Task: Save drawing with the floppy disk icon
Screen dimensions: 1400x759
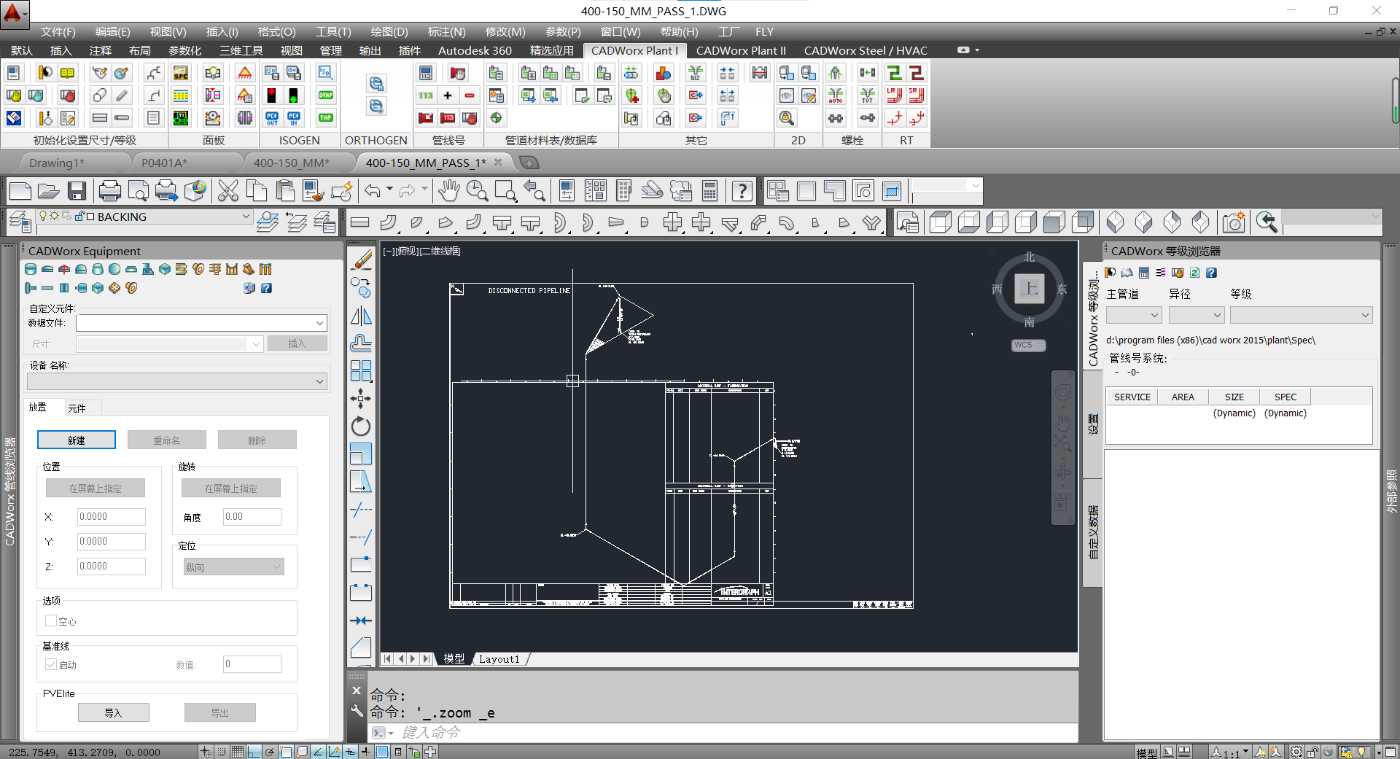Action: (x=77, y=191)
